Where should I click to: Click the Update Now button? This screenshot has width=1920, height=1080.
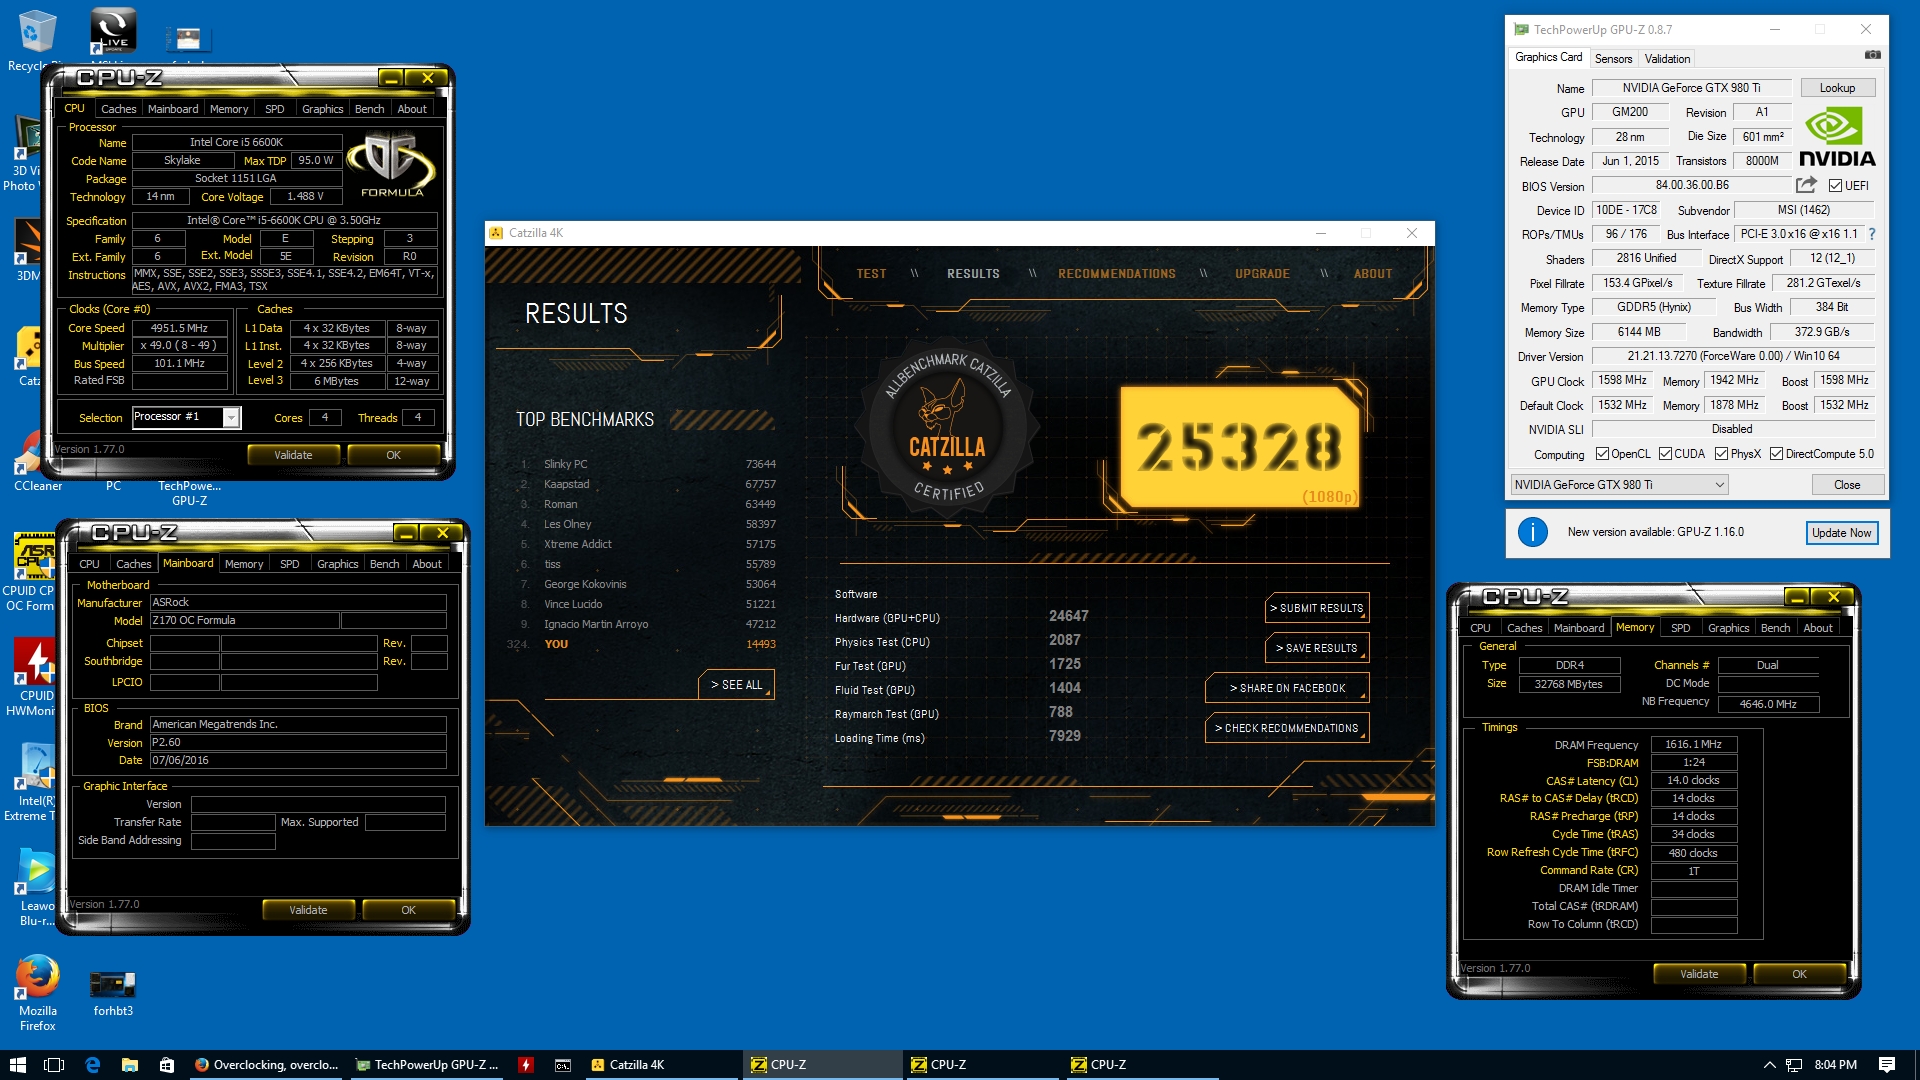pos(1841,533)
